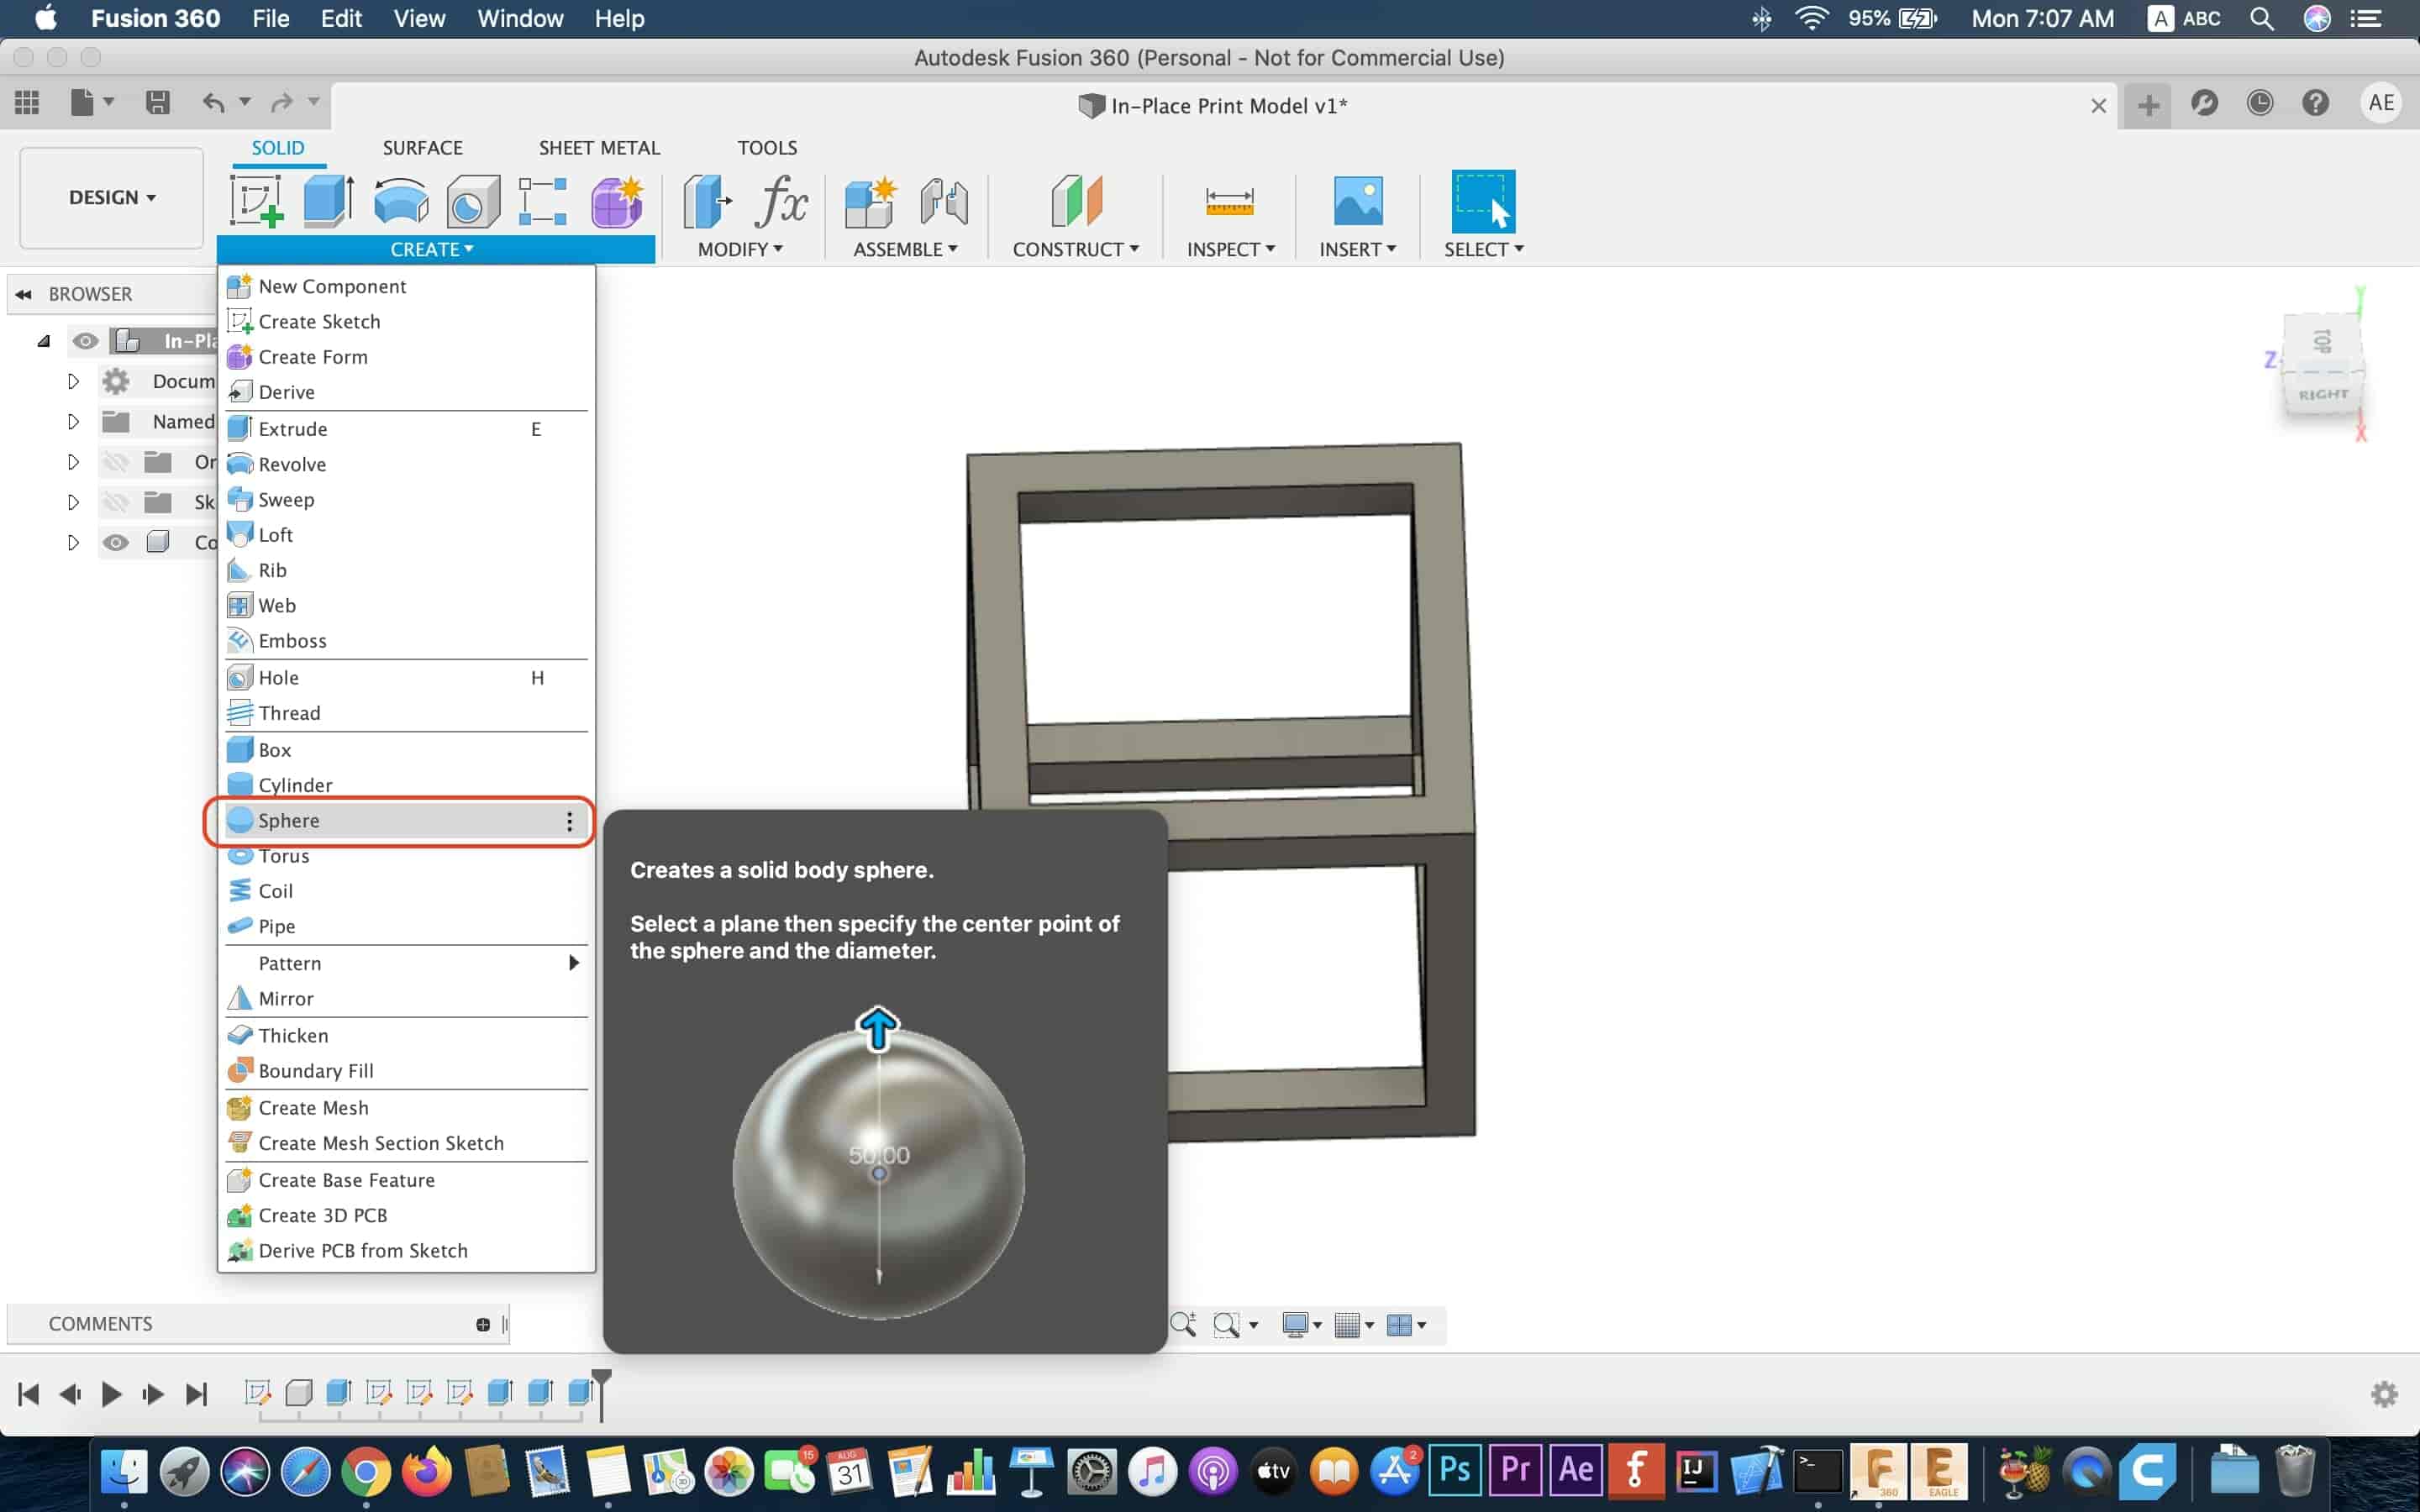
Task: Click the Measure inspect icon
Action: click(1229, 201)
